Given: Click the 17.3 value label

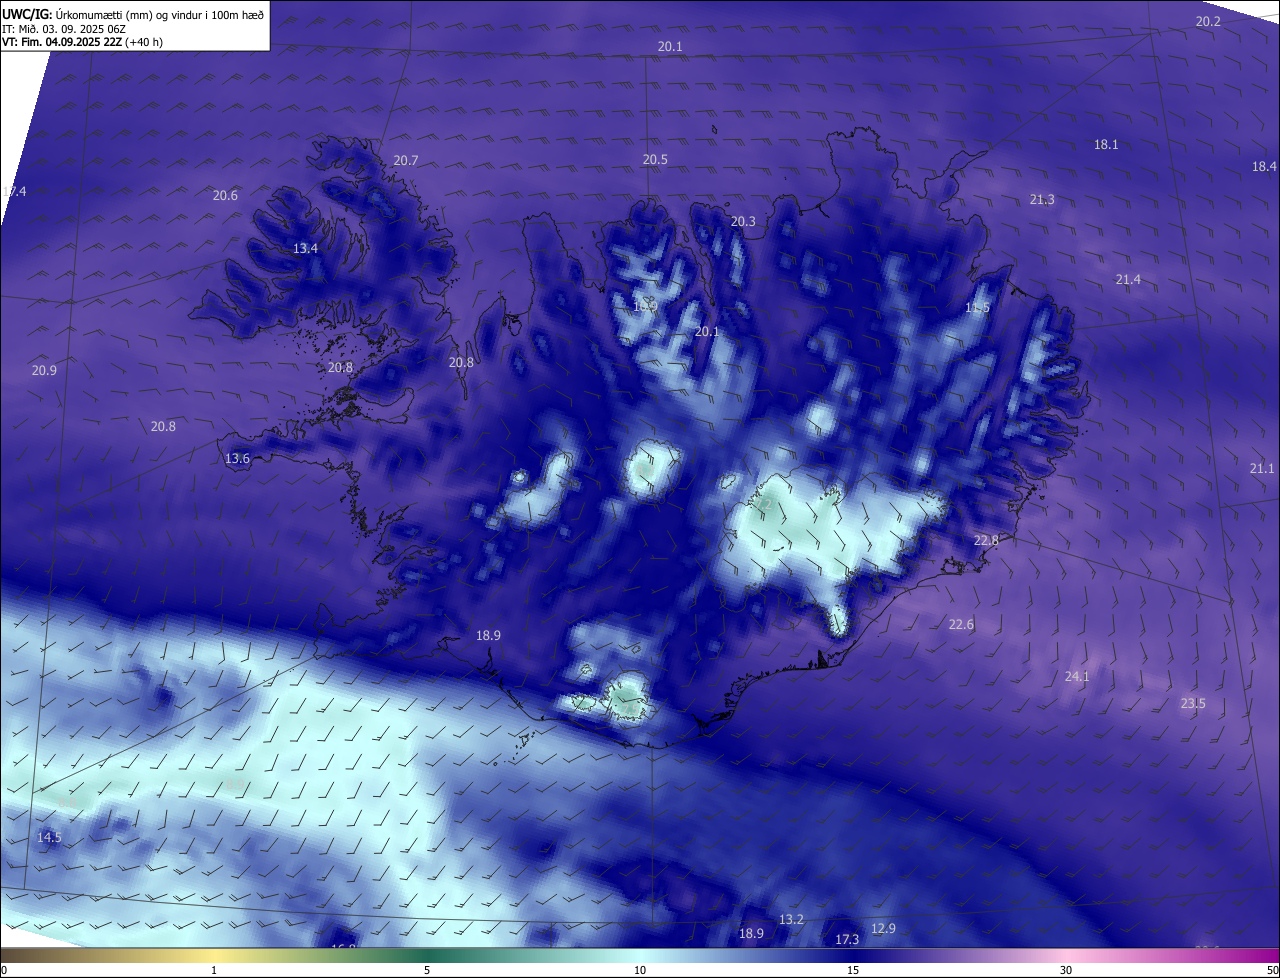Looking at the screenshot, I should coord(847,939).
